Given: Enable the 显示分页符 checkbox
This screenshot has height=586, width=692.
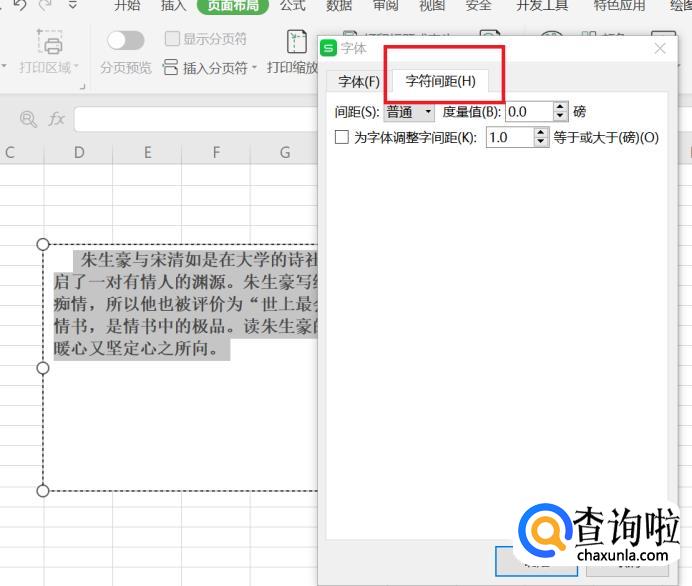Looking at the screenshot, I should tap(172, 39).
